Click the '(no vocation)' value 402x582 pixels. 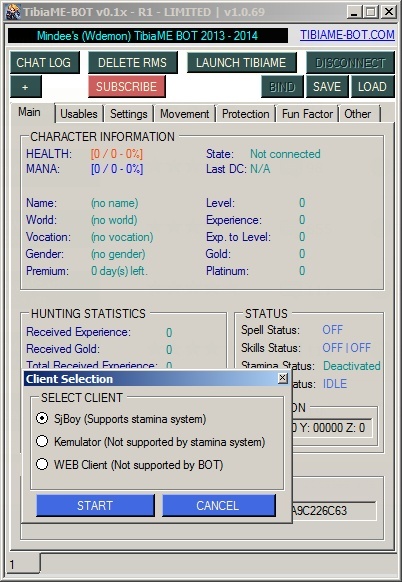122,237
